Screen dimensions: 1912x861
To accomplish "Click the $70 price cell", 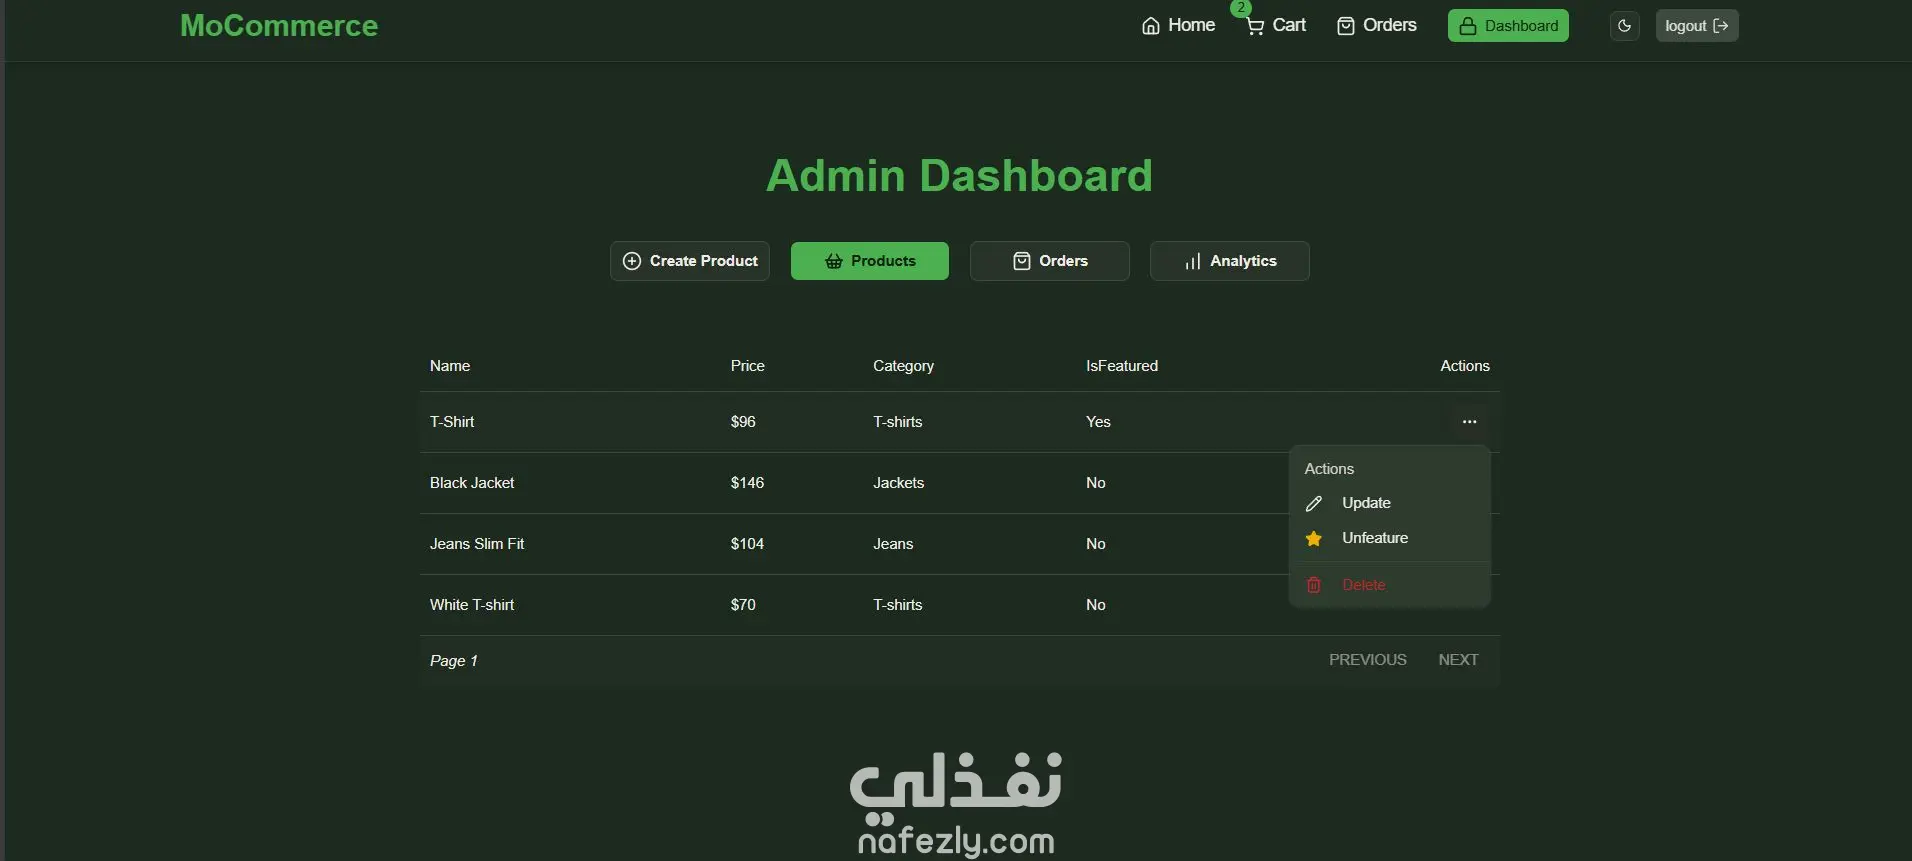I will 743,605.
